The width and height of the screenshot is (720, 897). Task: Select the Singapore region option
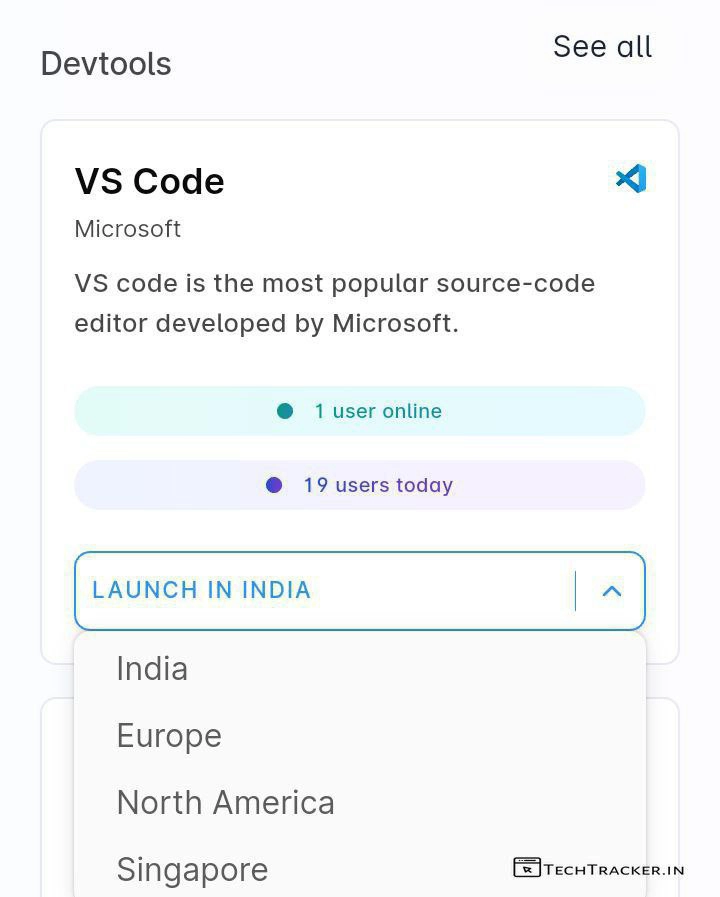192,869
